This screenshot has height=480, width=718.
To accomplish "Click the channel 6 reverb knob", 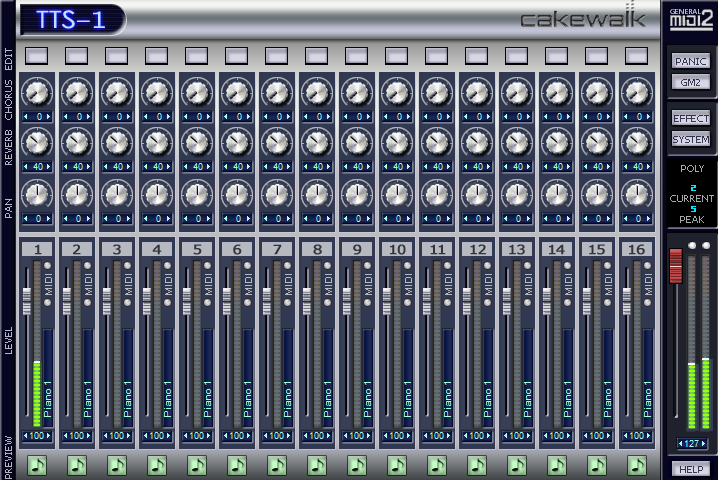I will tap(237, 142).
